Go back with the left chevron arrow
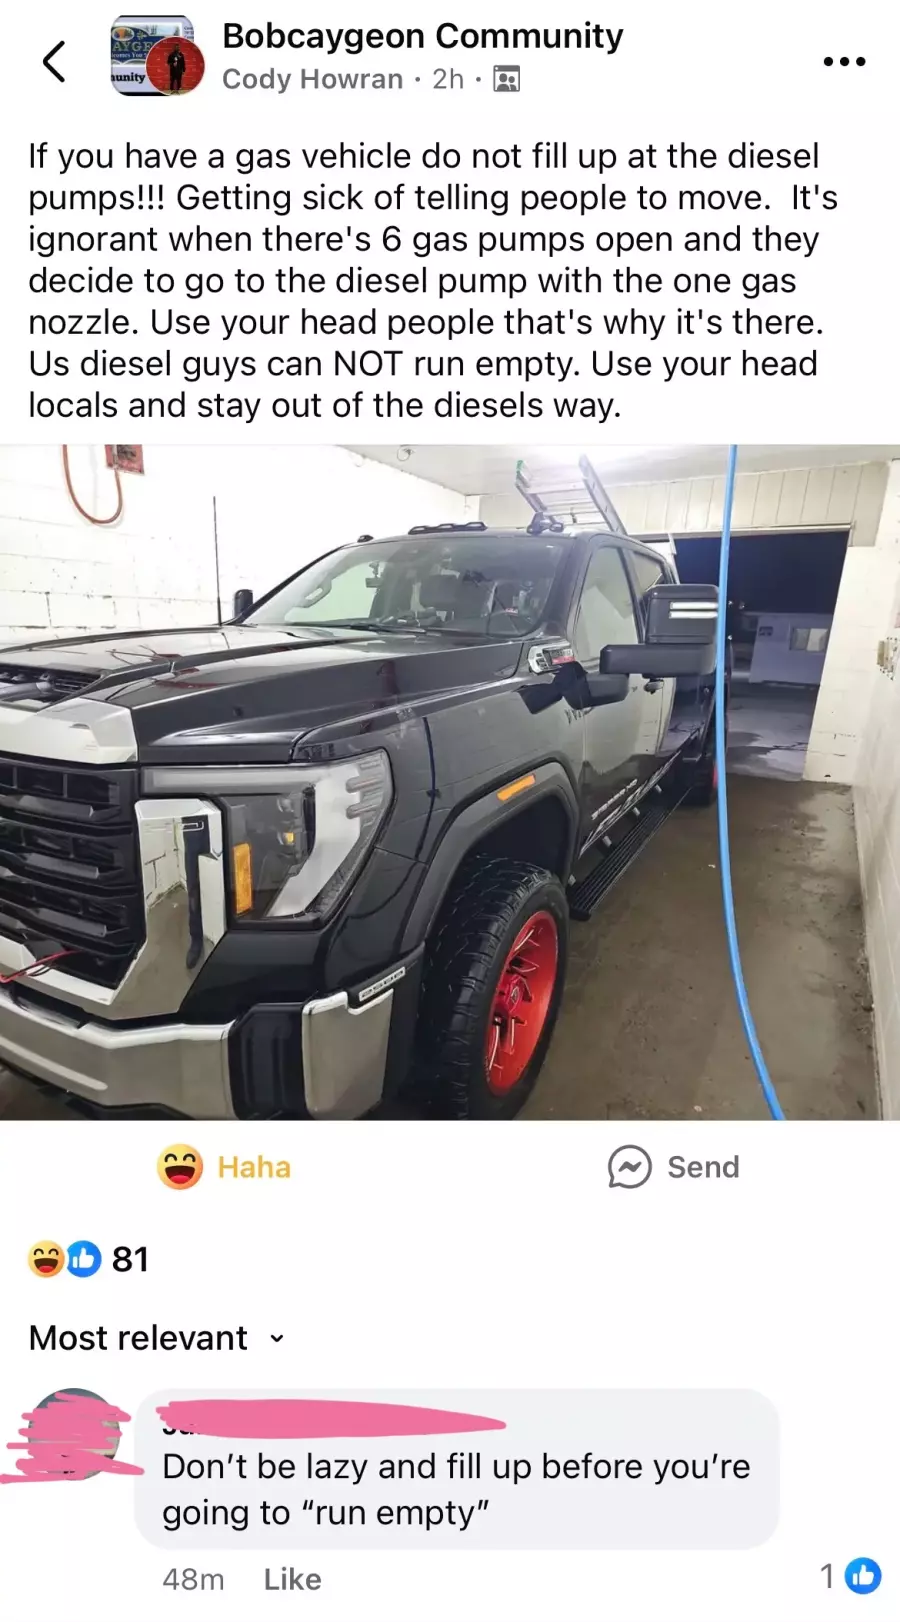The height and width of the screenshot is (1622, 900). coord(55,61)
